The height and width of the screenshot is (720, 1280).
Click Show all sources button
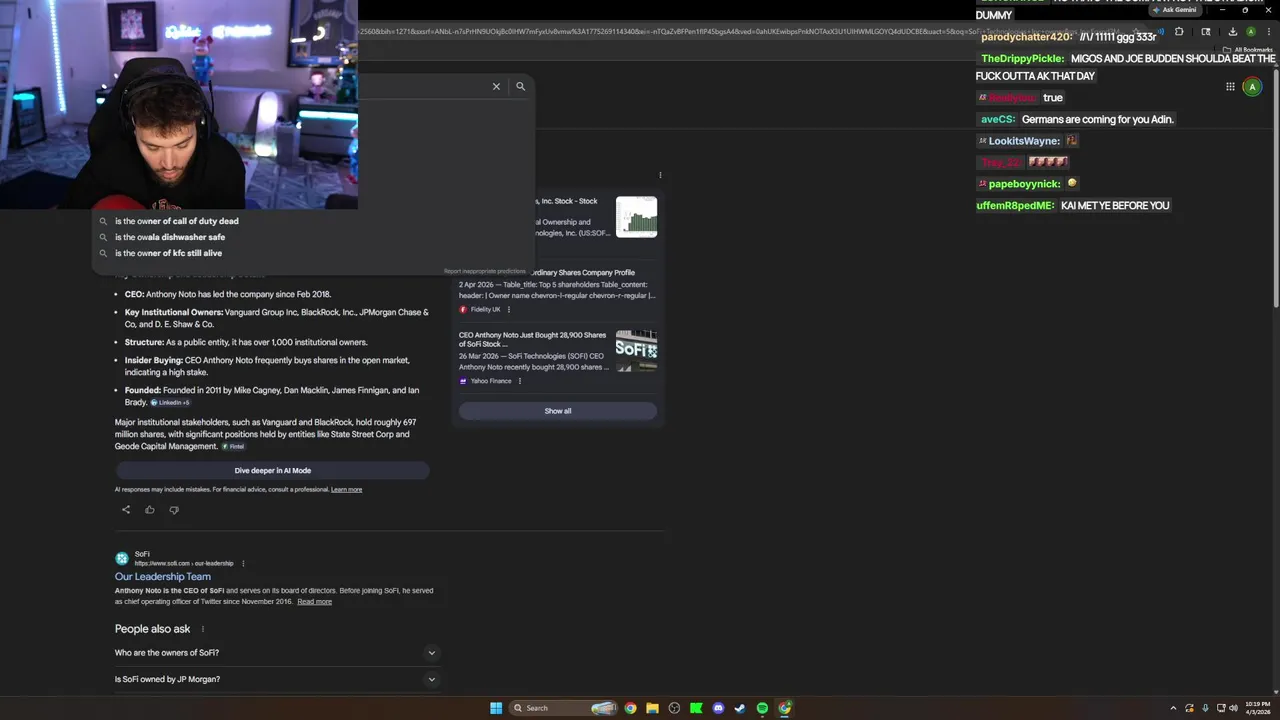pyautogui.click(x=558, y=411)
